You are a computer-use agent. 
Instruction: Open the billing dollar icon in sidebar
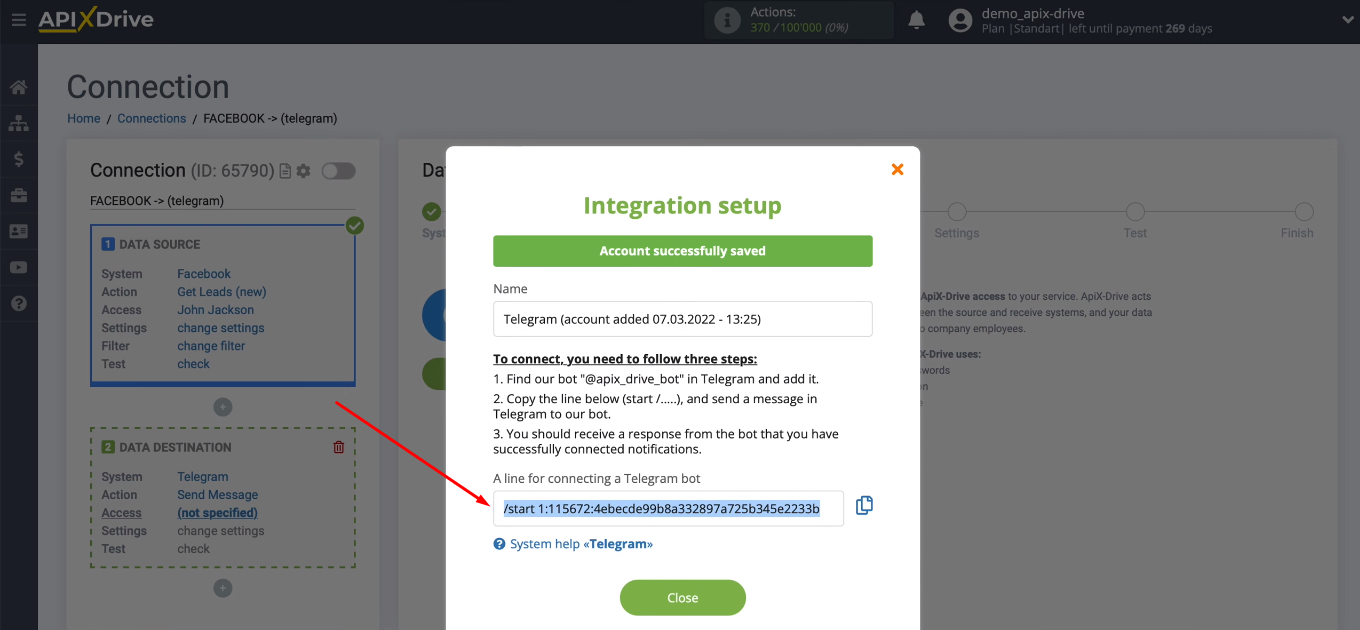coord(18,159)
